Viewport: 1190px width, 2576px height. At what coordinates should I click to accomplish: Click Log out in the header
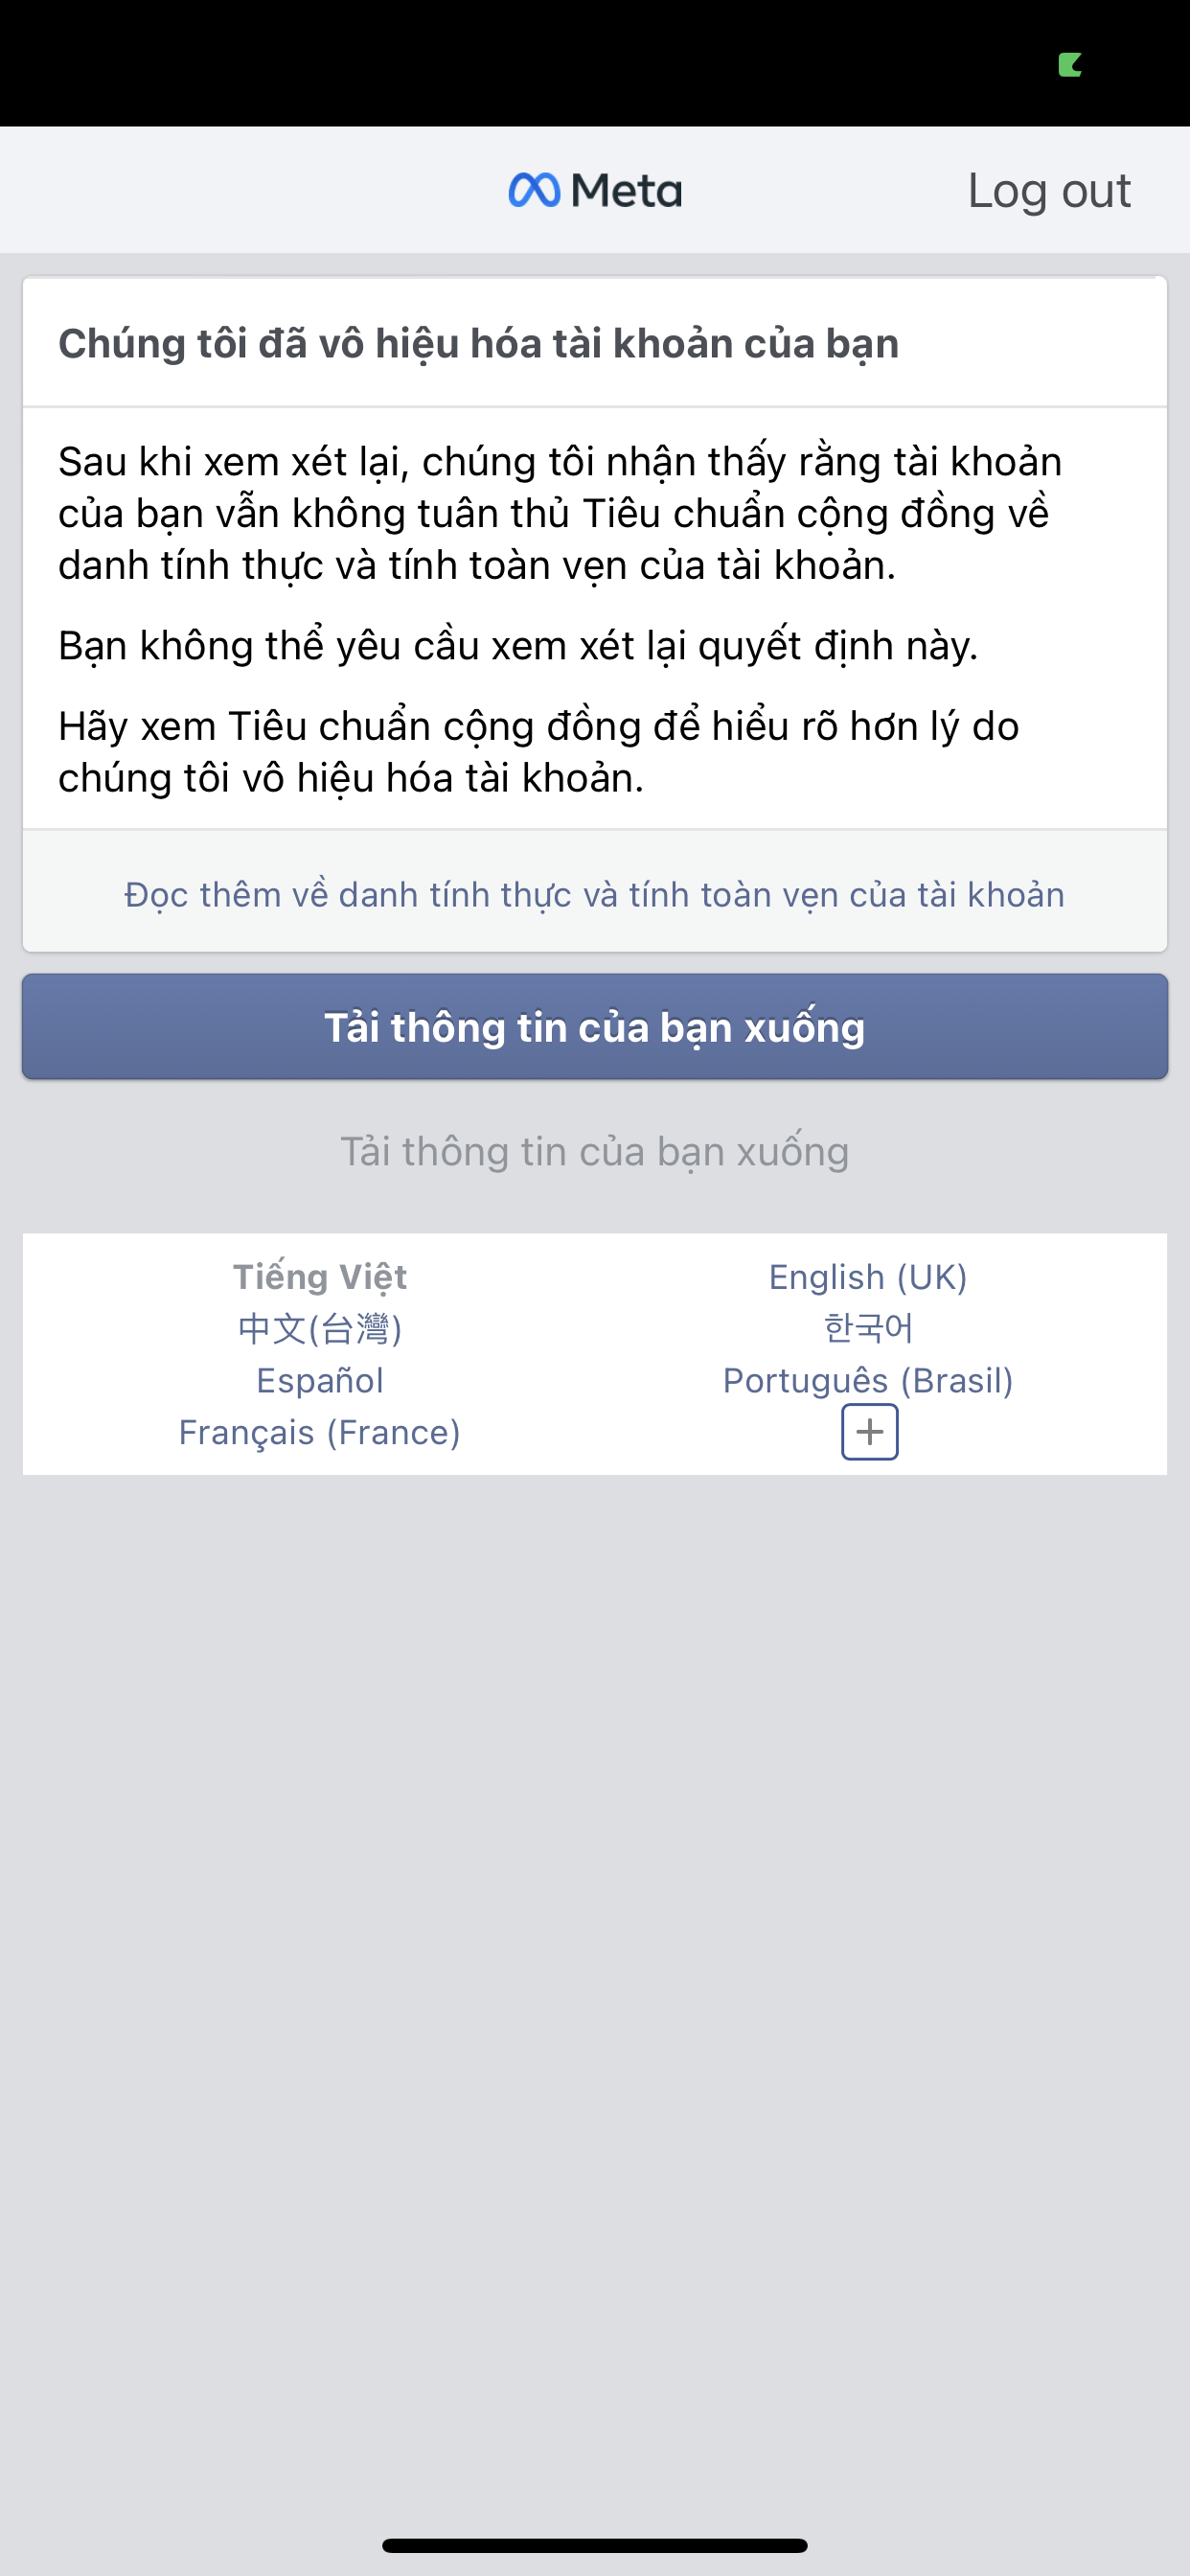click(x=1048, y=190)
